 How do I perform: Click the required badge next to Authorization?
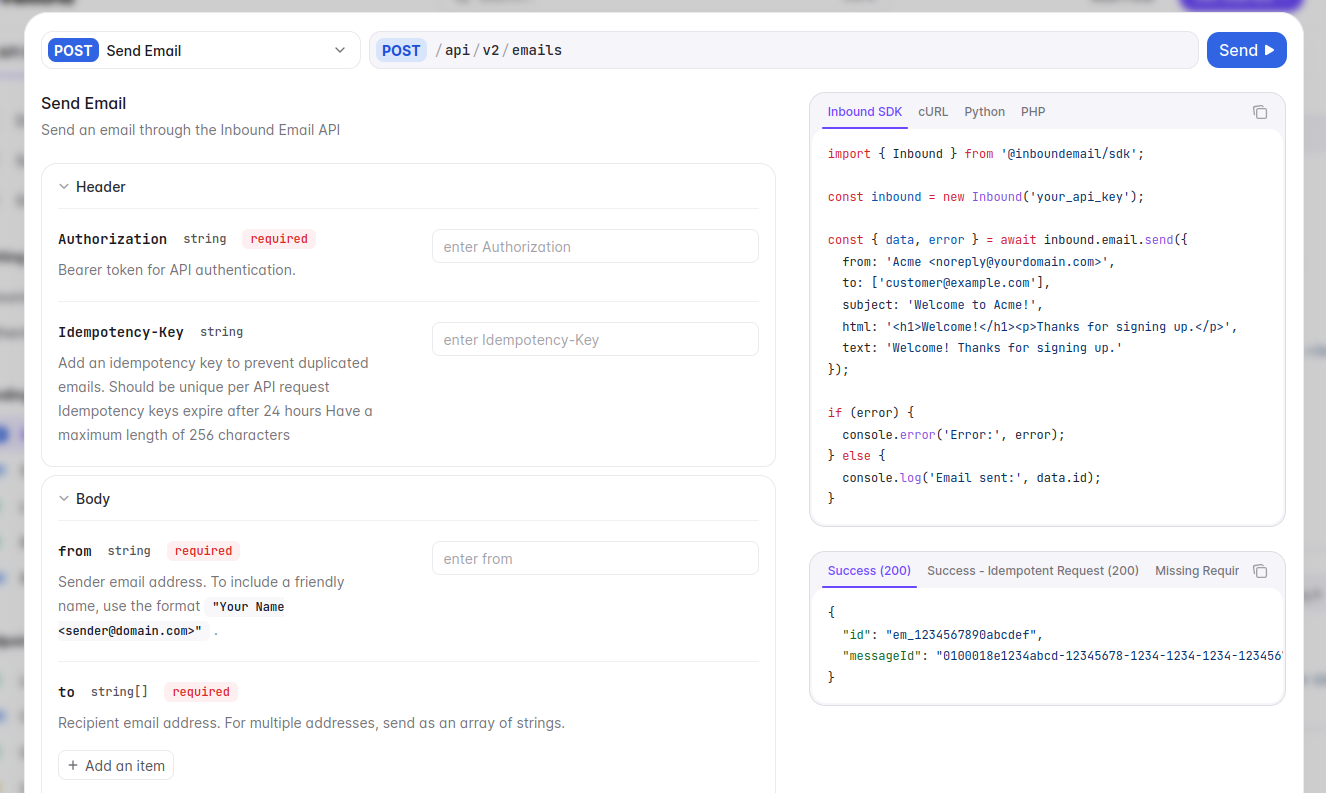(279, 239)
